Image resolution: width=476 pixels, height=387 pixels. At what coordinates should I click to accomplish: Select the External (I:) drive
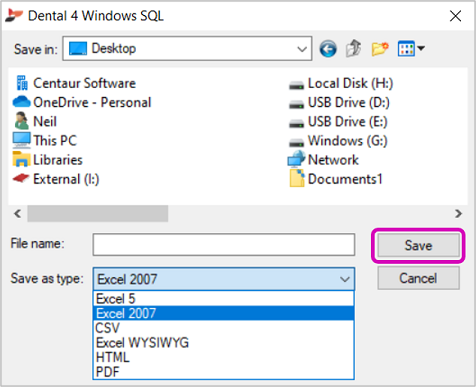tap(56, 179)
